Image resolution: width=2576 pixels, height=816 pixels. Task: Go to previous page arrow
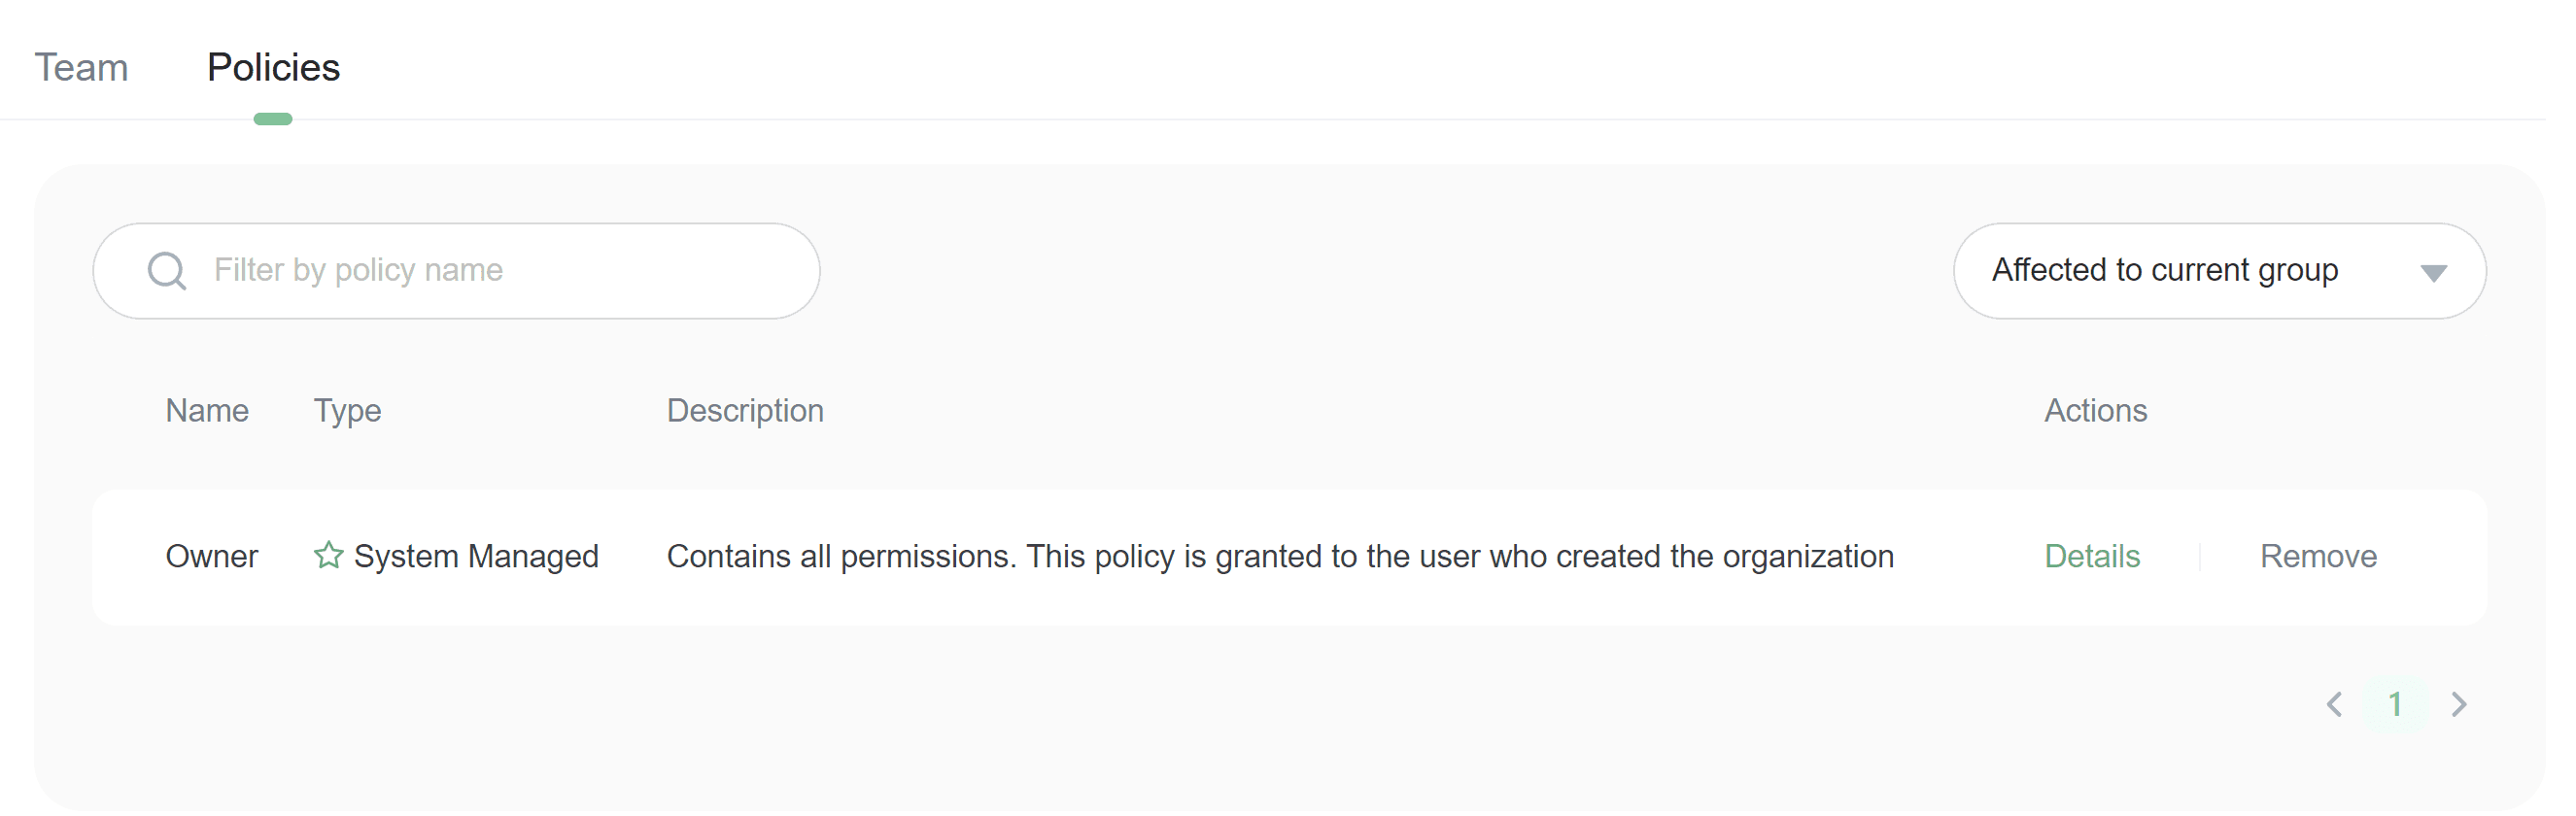(2334, 705)
